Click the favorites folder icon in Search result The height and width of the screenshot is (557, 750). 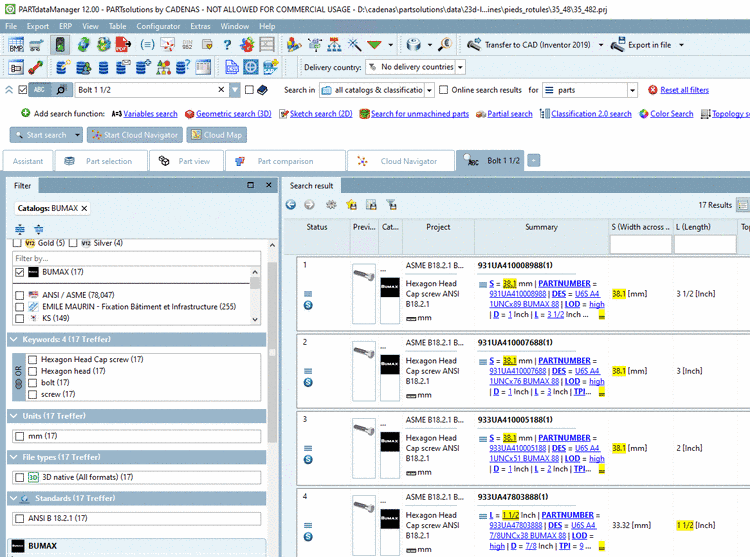point(352,205)
